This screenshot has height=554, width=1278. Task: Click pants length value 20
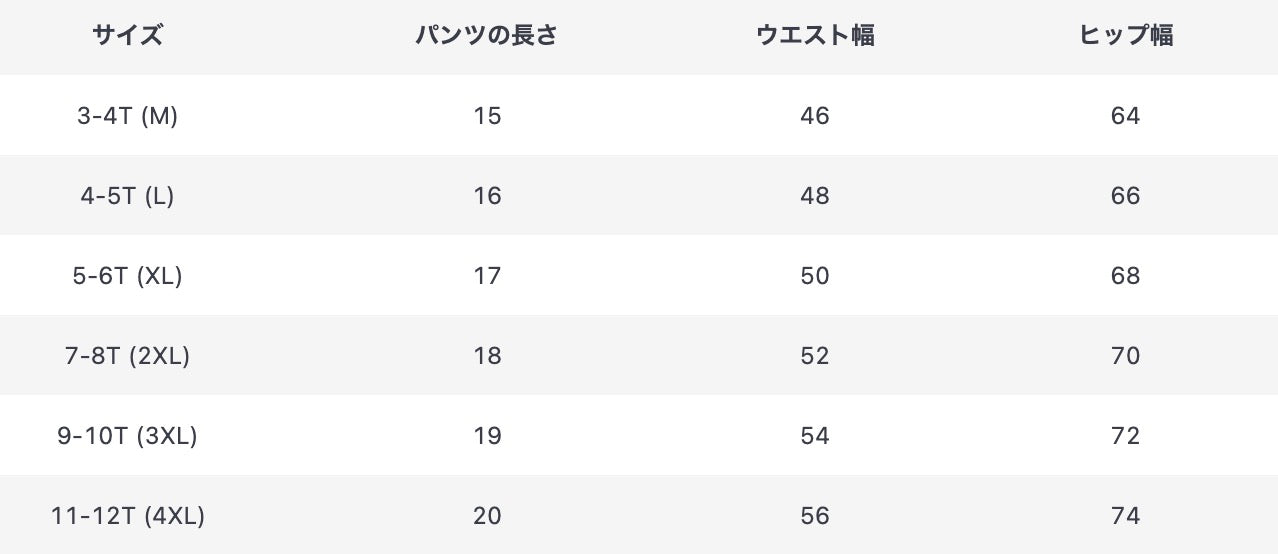tap(487, 516)
